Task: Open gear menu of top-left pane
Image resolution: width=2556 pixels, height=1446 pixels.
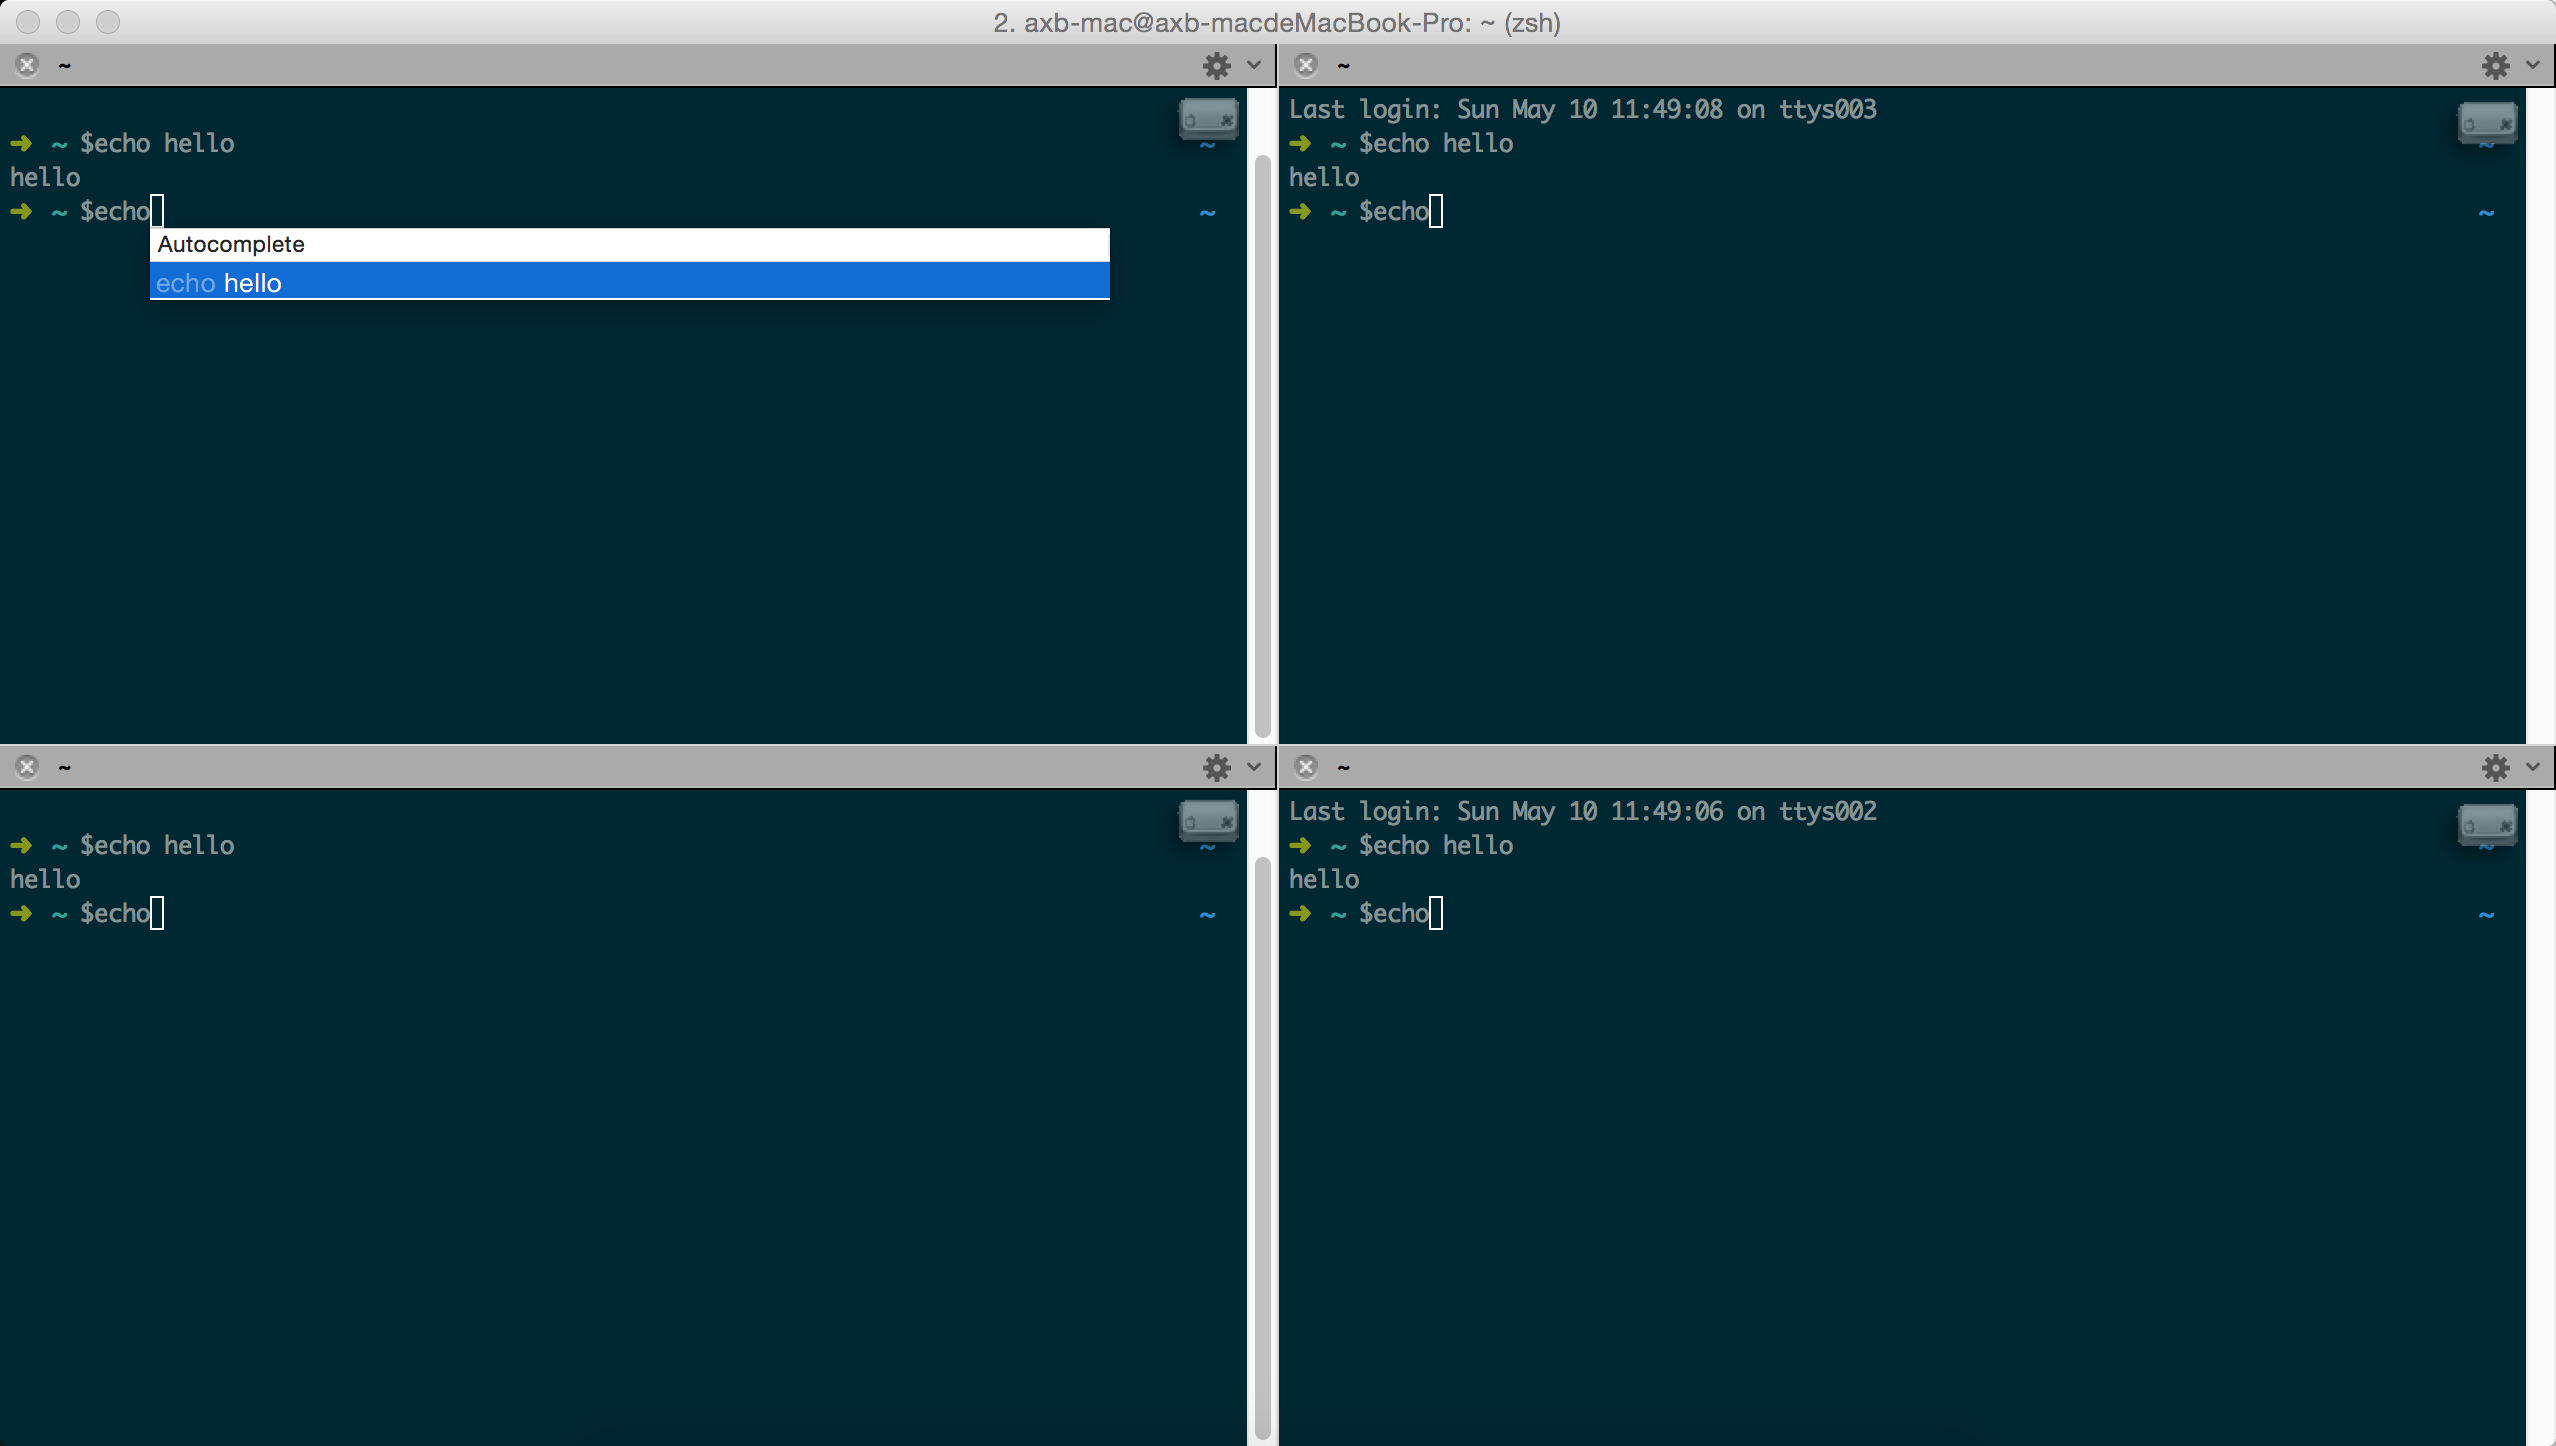Action: (x=1216, y=66)
